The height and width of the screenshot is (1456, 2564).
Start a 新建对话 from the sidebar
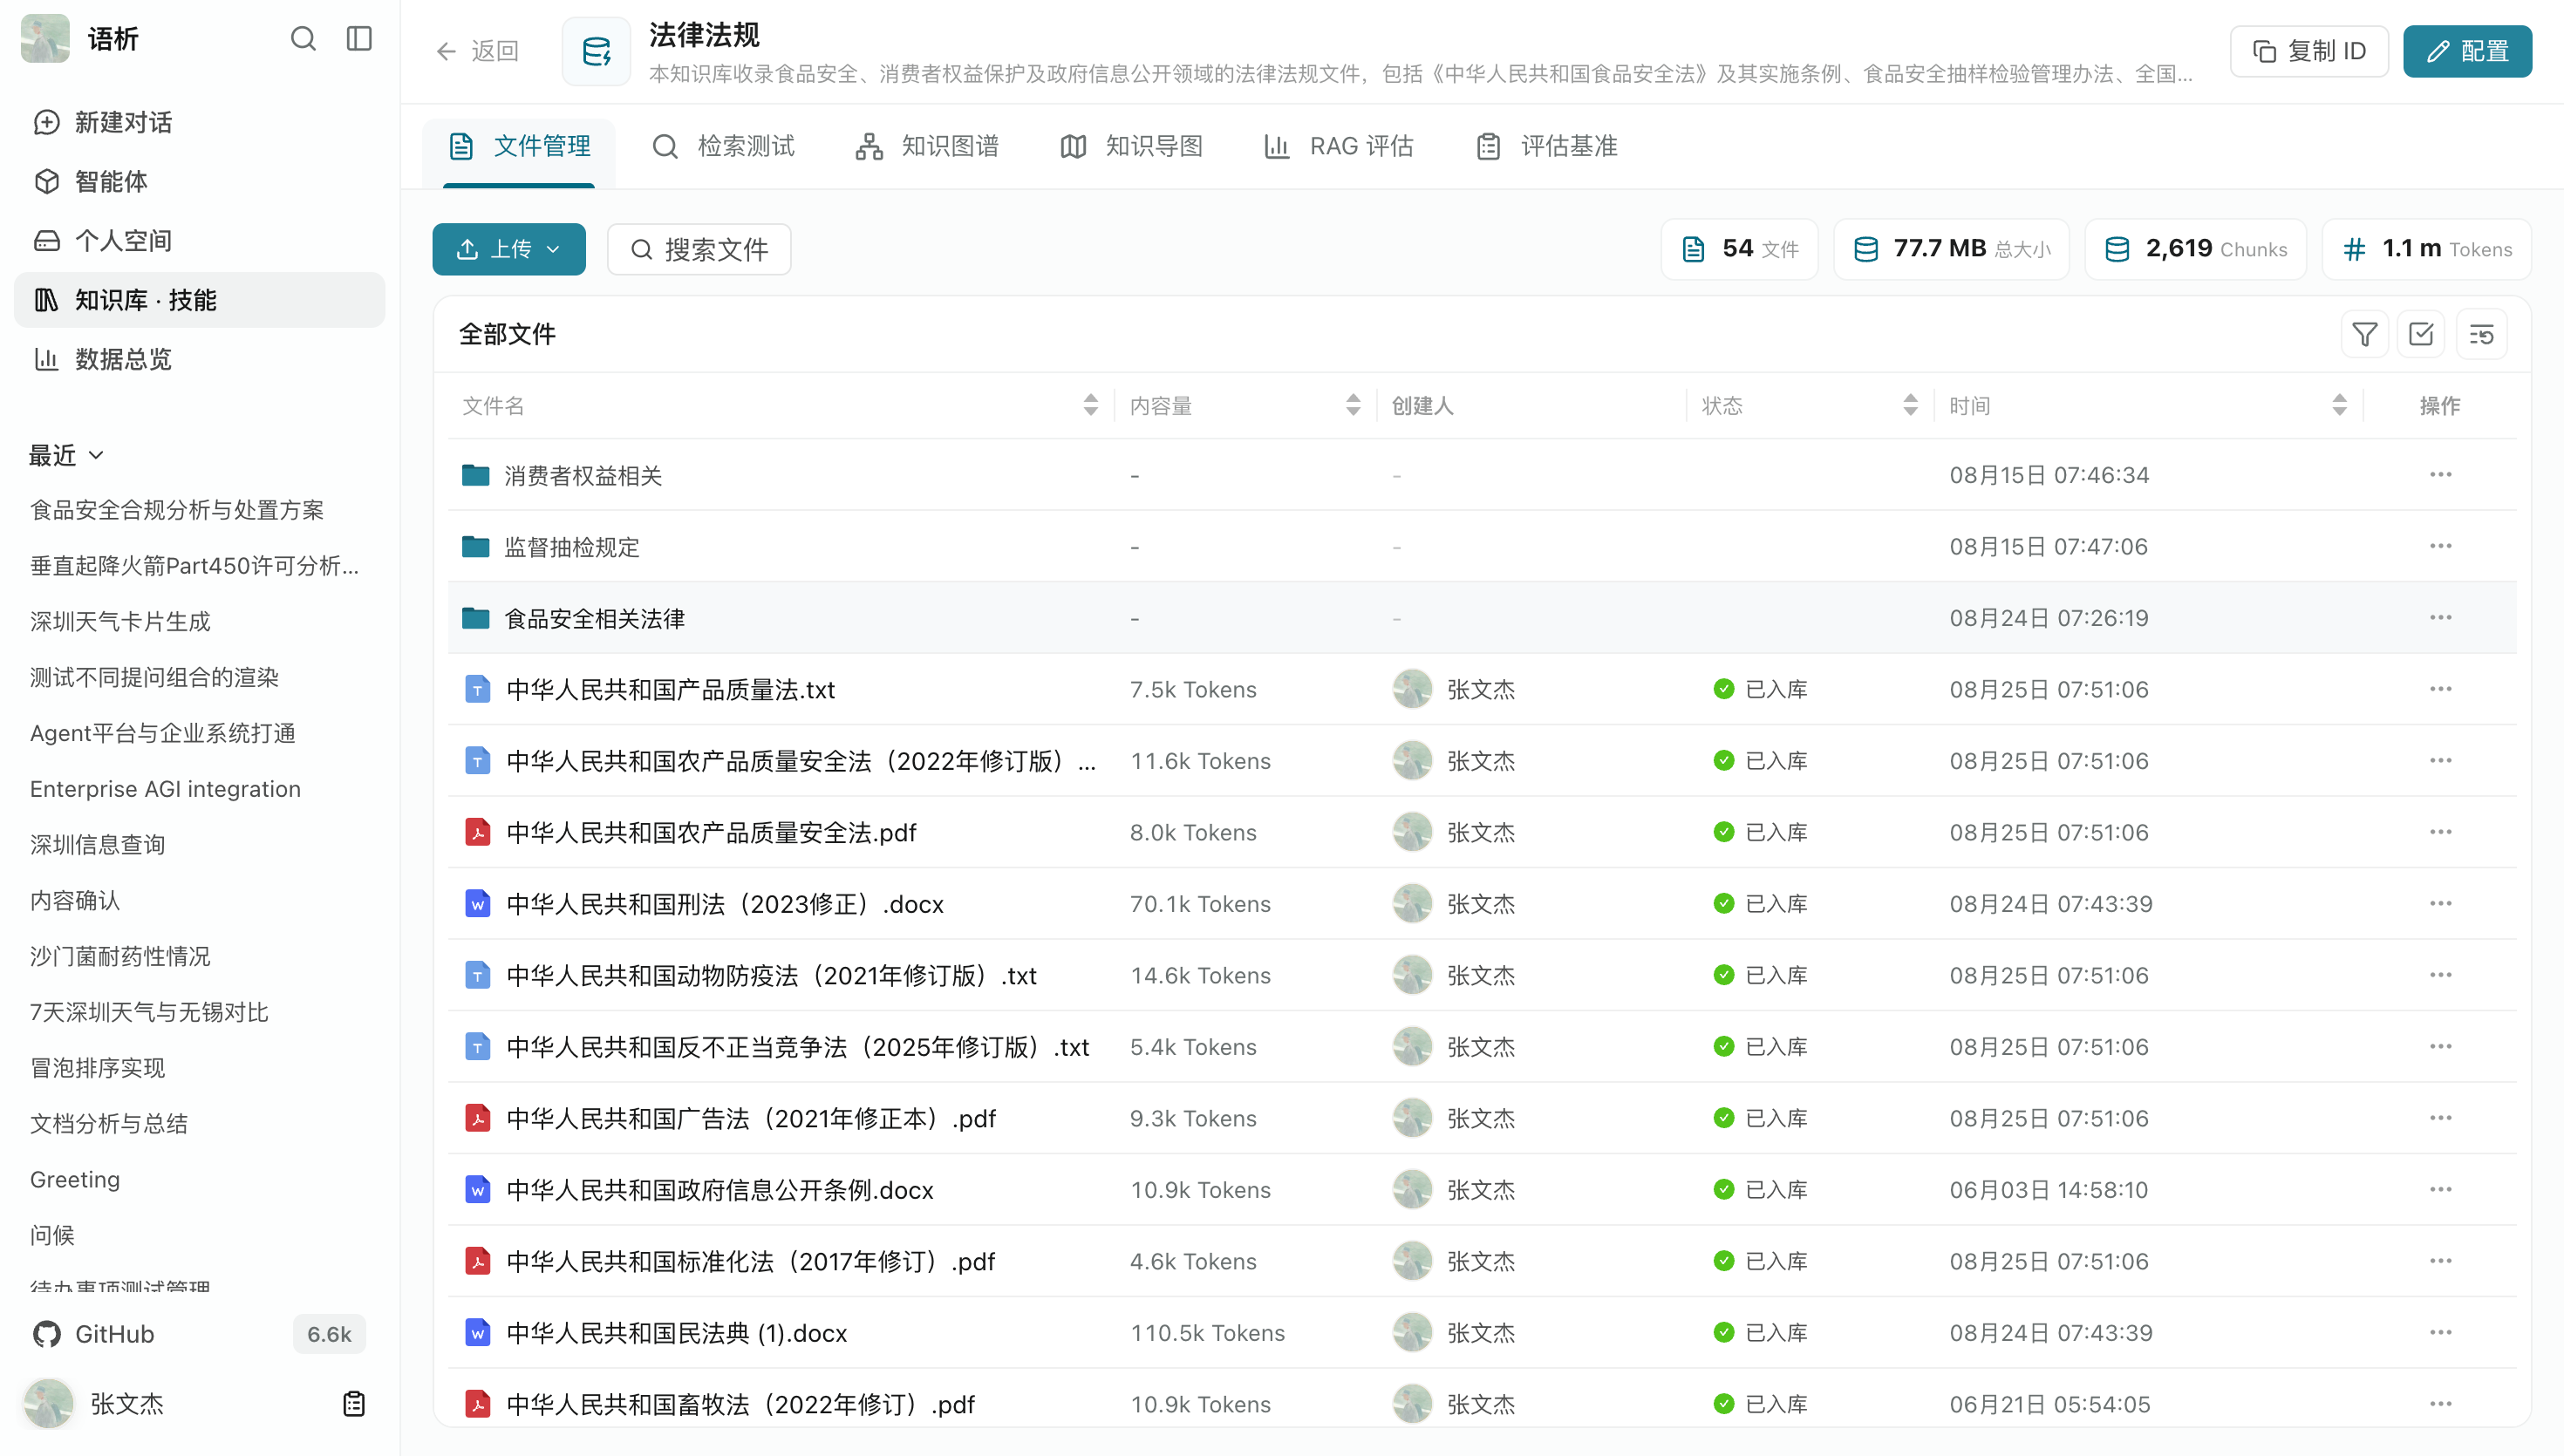click(x=200, y=122)
